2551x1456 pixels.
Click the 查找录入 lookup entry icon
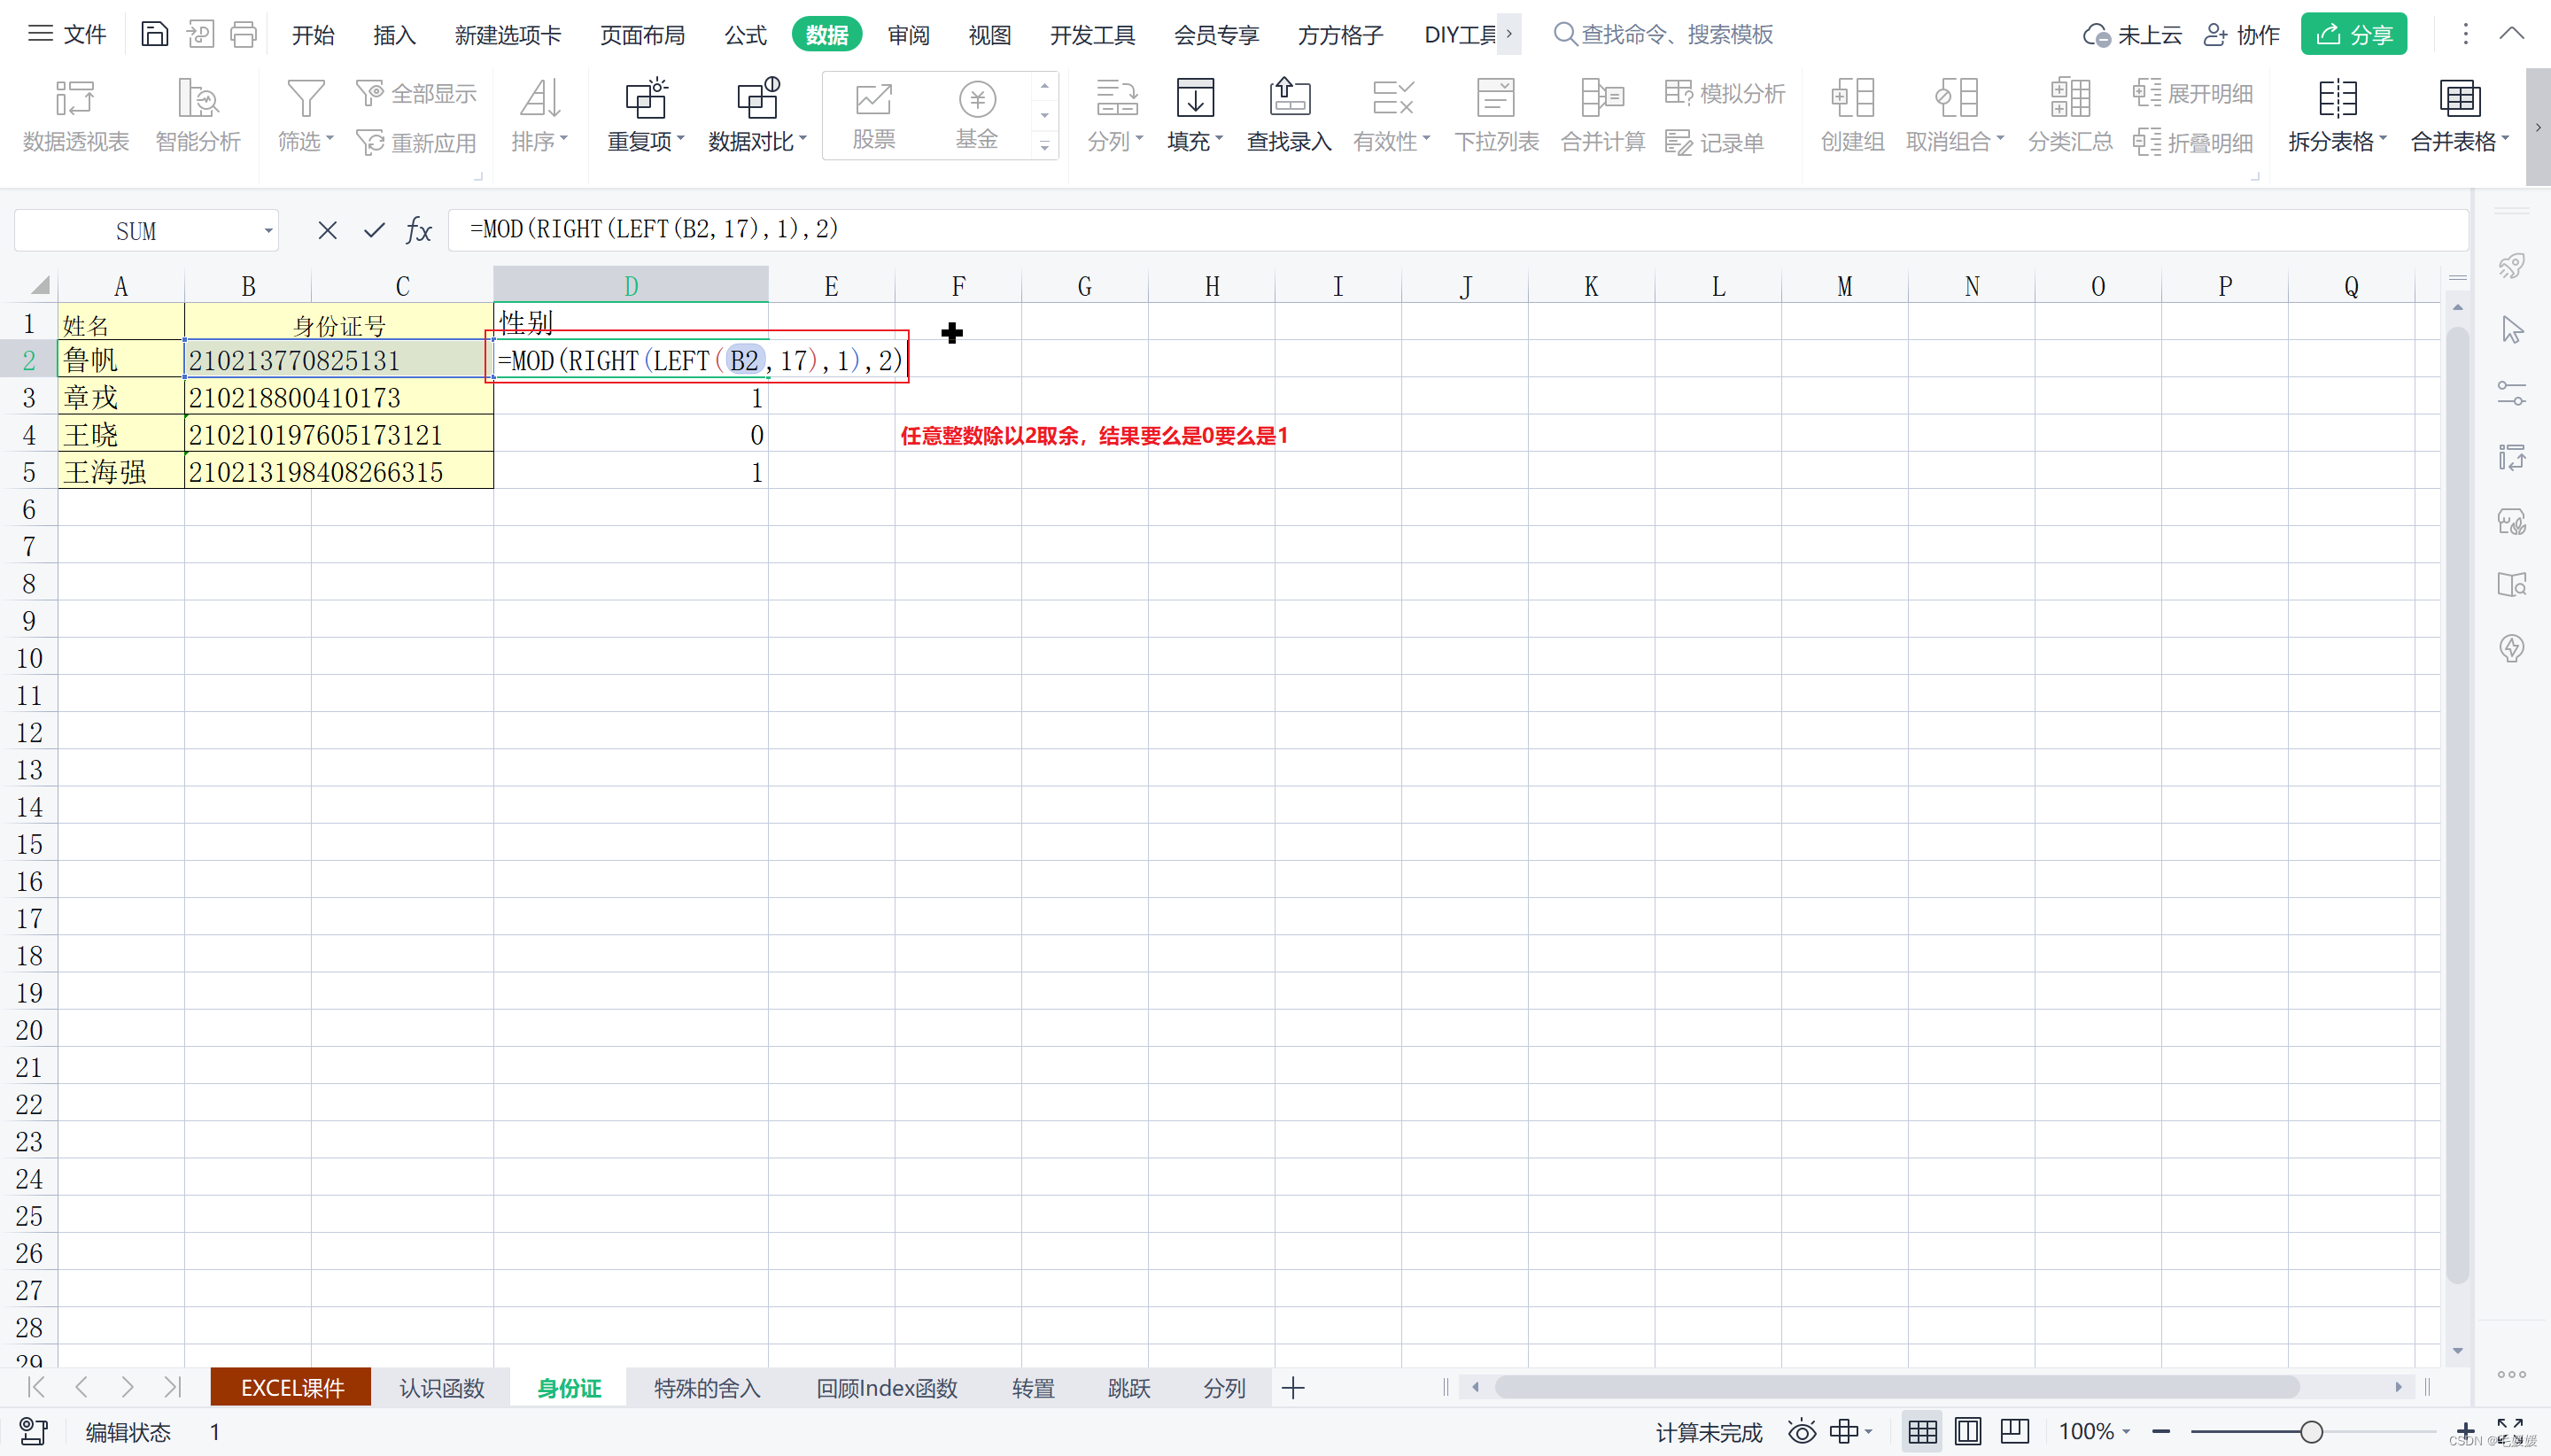coord(1289,115)
